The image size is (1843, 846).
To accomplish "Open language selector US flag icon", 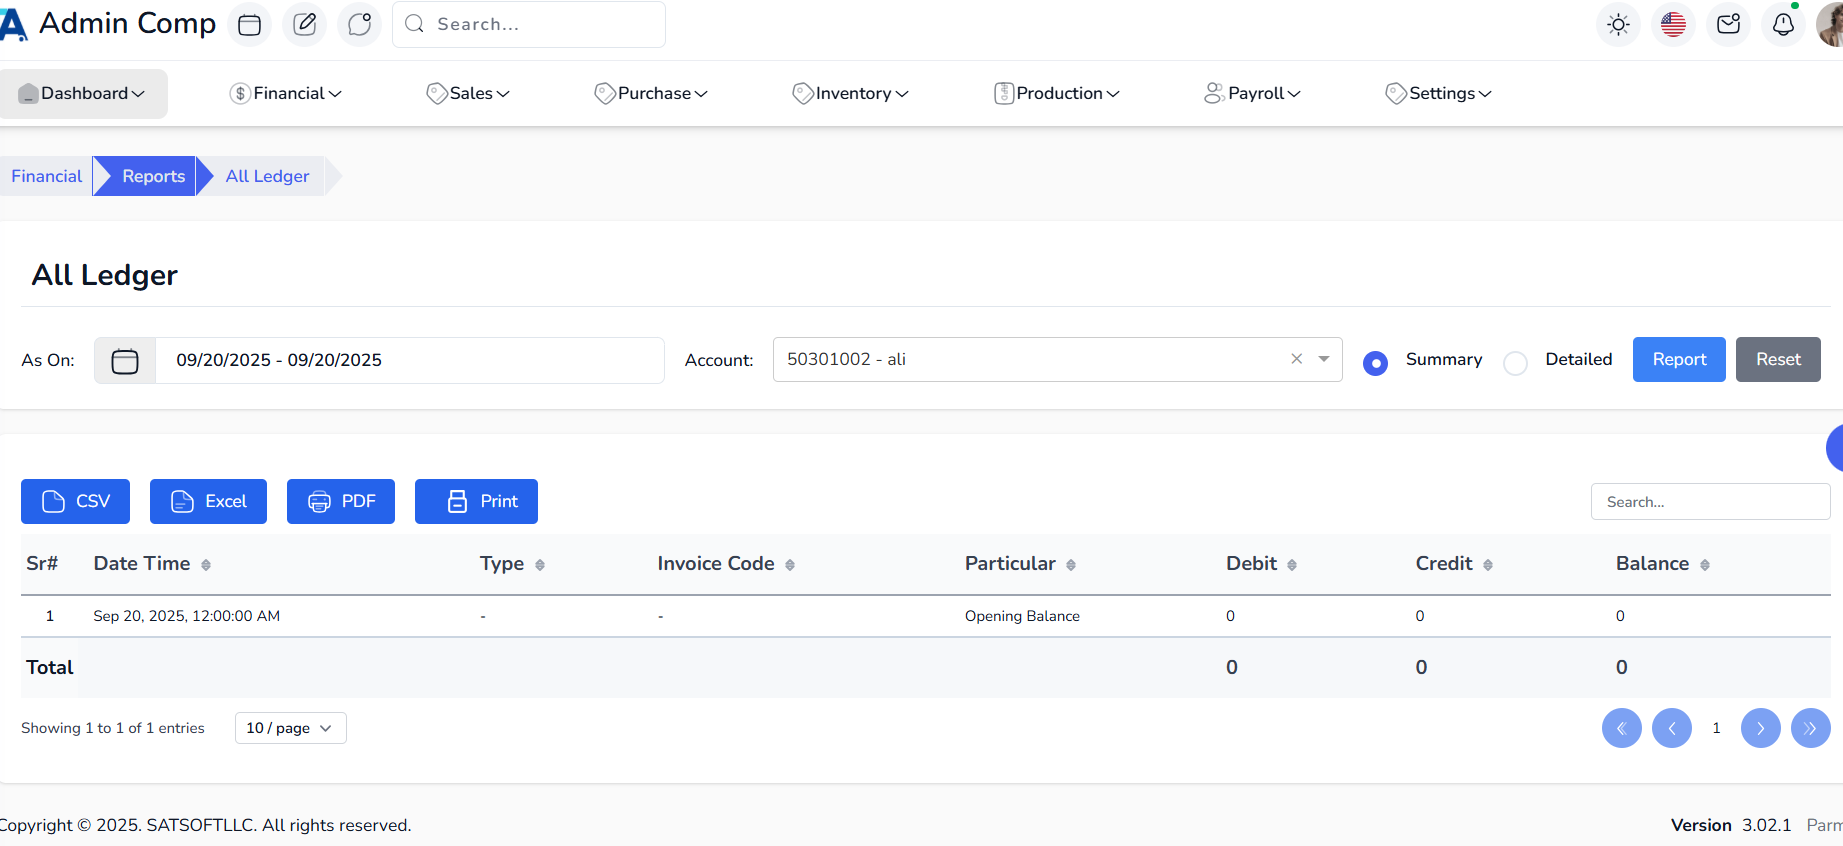I will click(x=1673, y=25).
